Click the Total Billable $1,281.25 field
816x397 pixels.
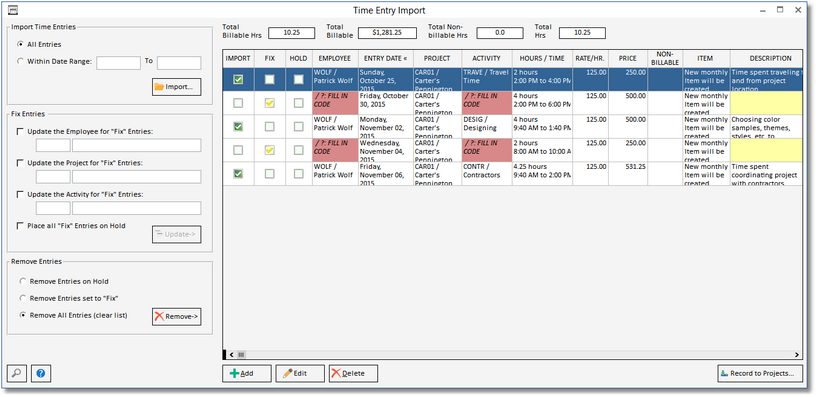[x=387, y=32]
